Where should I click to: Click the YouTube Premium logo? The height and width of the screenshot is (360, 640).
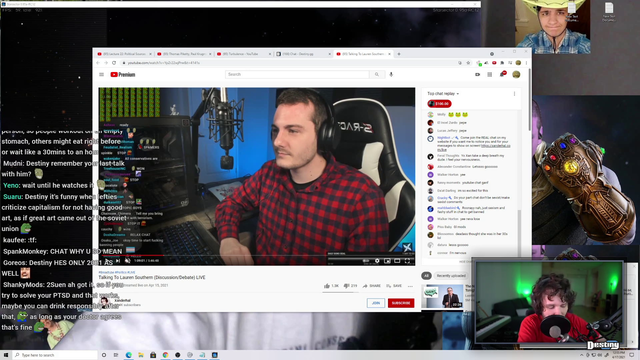123,75
